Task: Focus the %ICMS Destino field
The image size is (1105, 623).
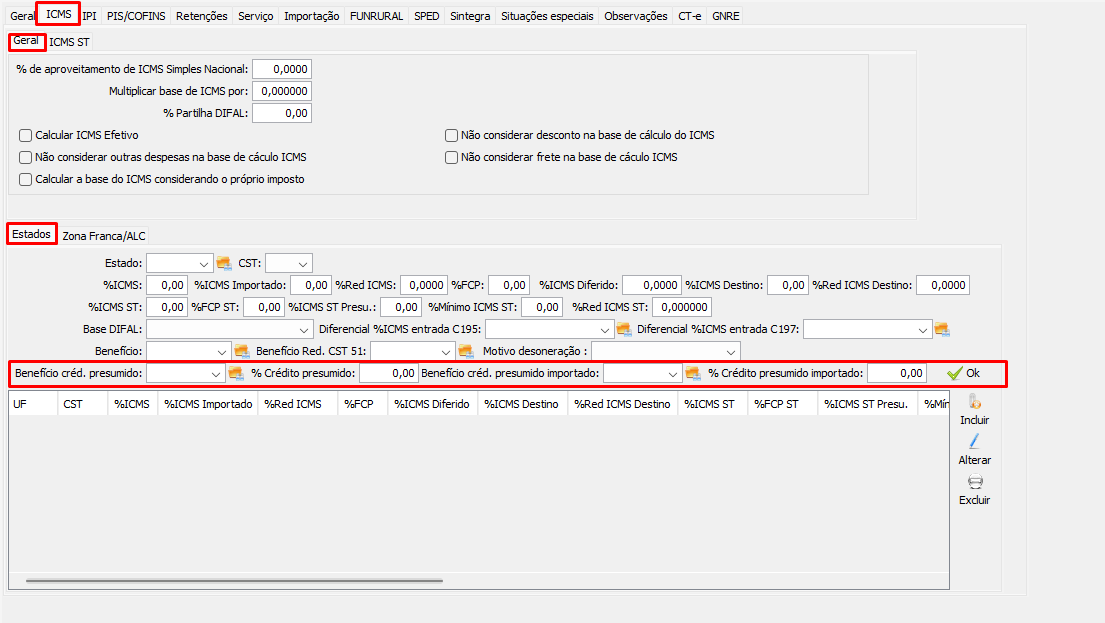Action: click(x=788, y=285)
